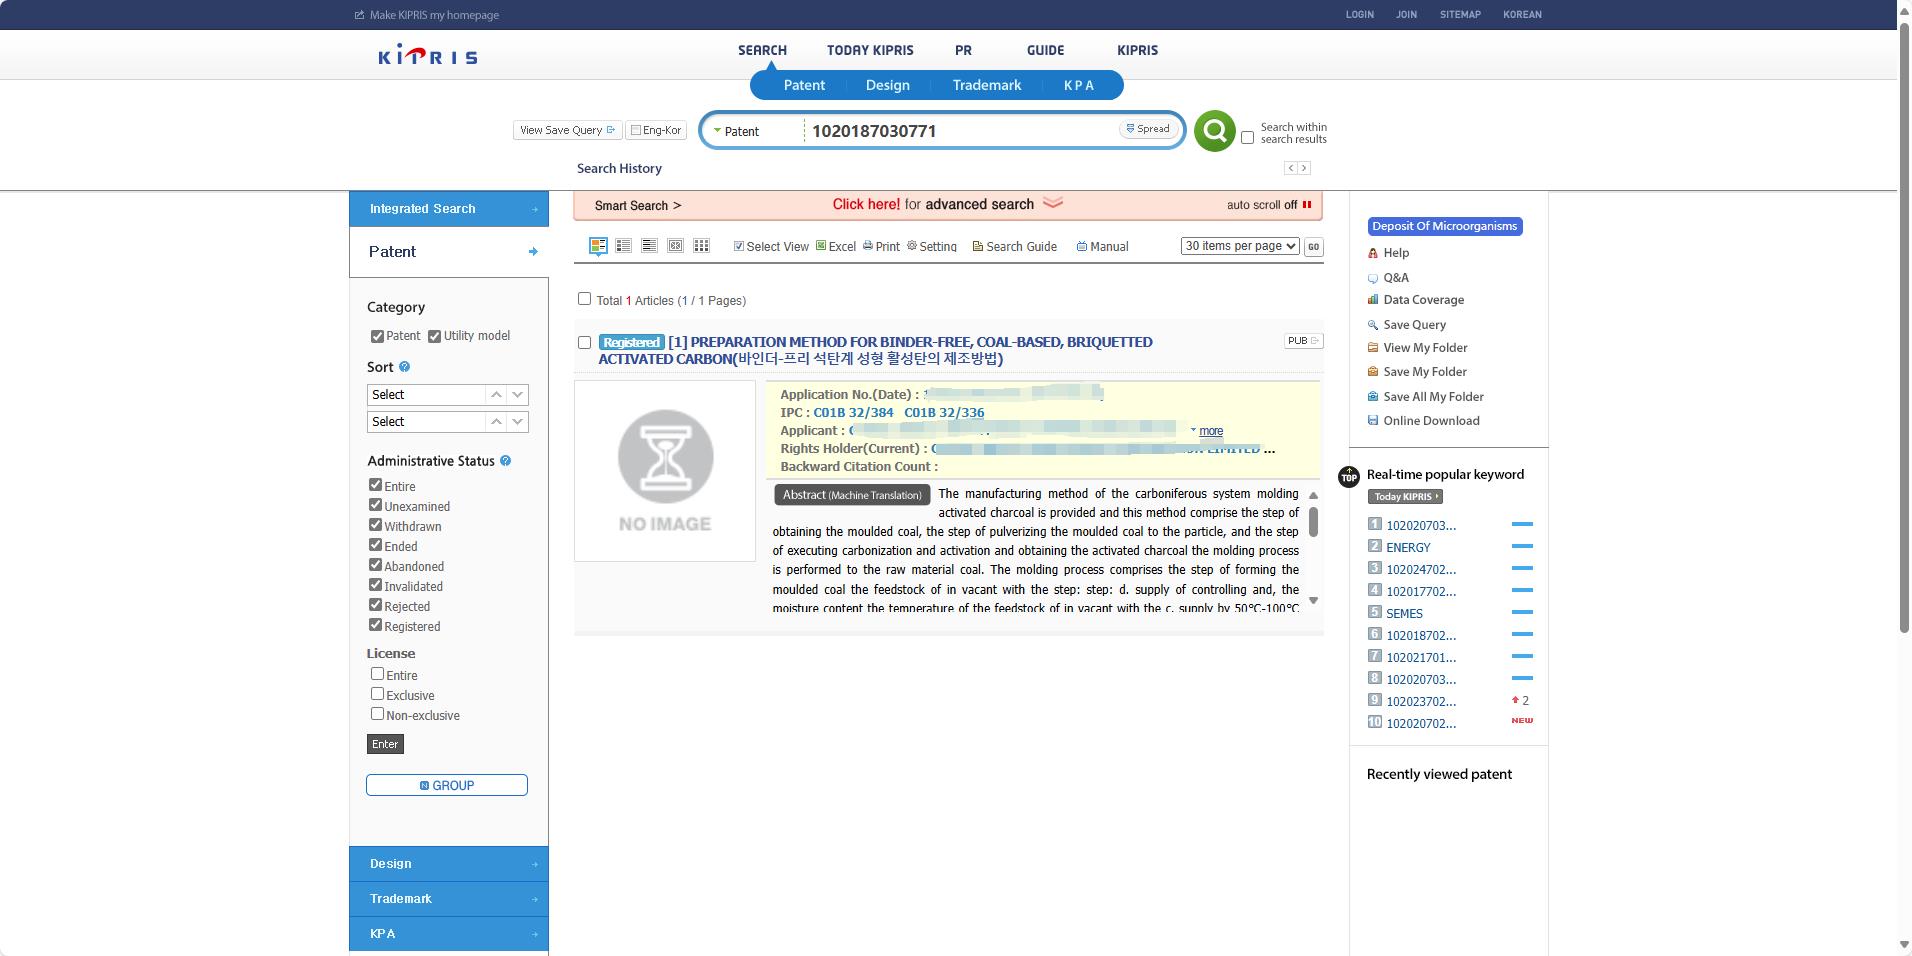
Task: Expand applicant list with more link
Action: coord(1211,431)
